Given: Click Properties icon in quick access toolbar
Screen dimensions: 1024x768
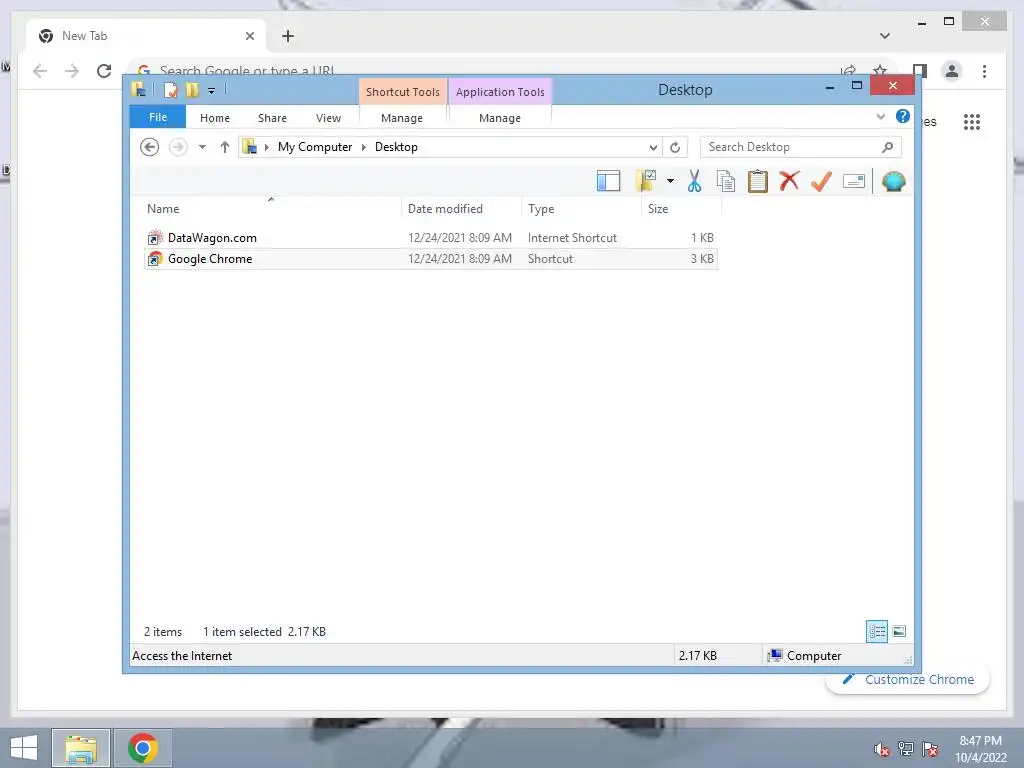Looking at the screenshot, I should pos(170,89).
